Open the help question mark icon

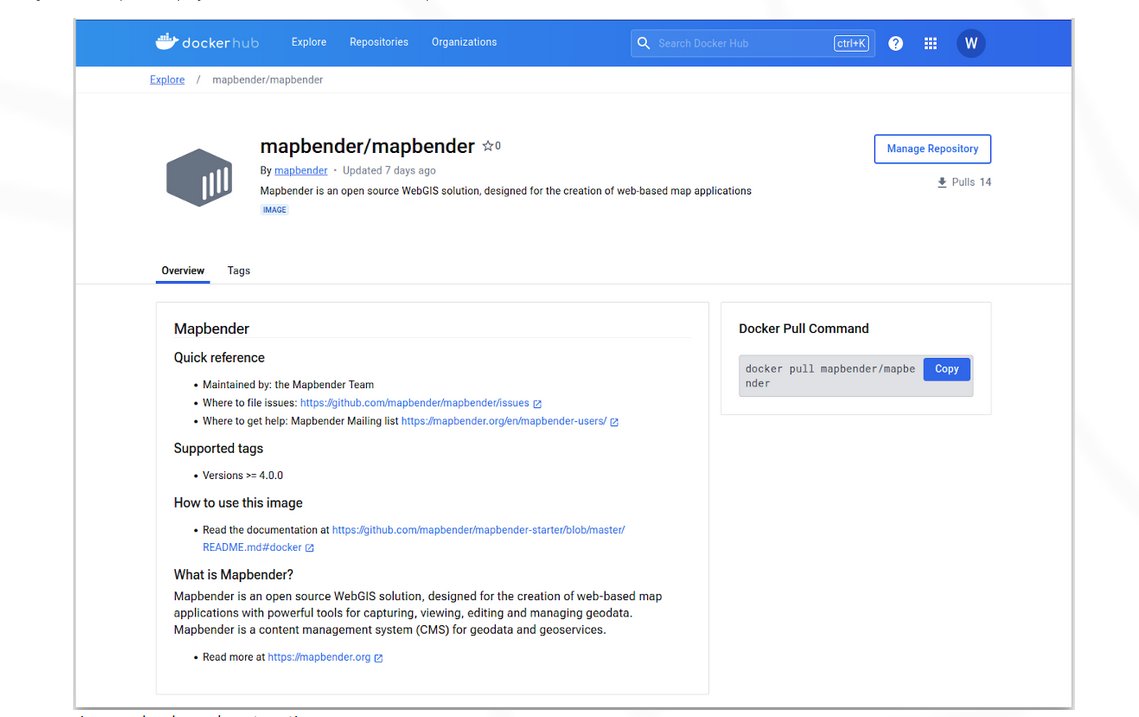[x=896, y=44]
